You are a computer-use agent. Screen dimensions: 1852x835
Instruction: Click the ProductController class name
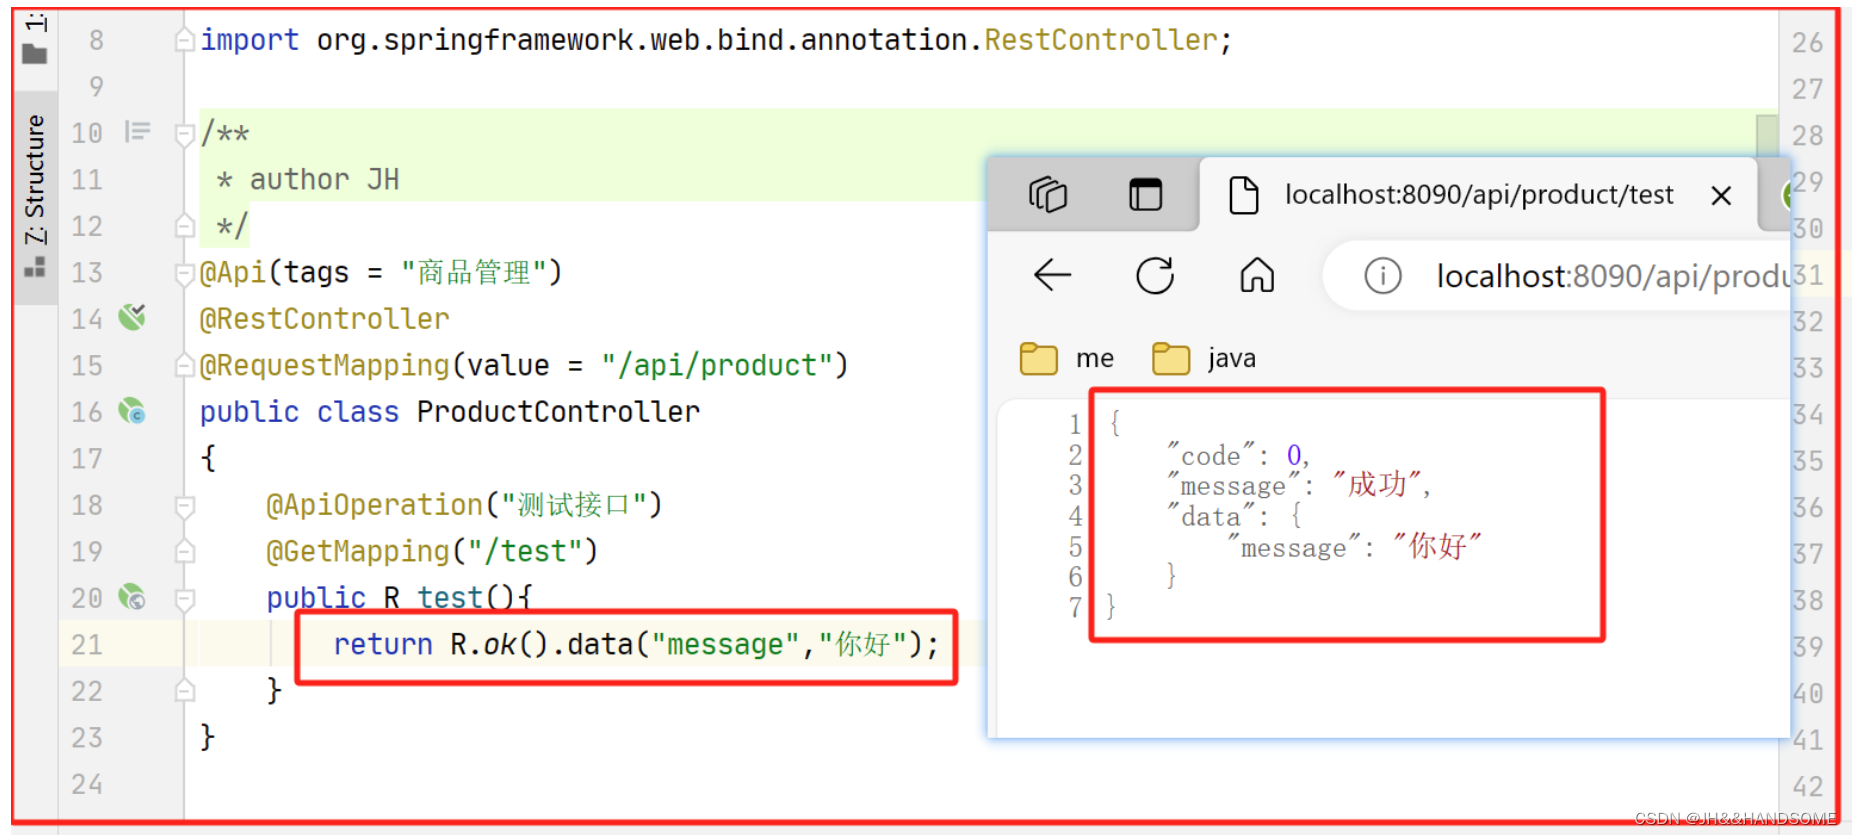tap(558, 412)
